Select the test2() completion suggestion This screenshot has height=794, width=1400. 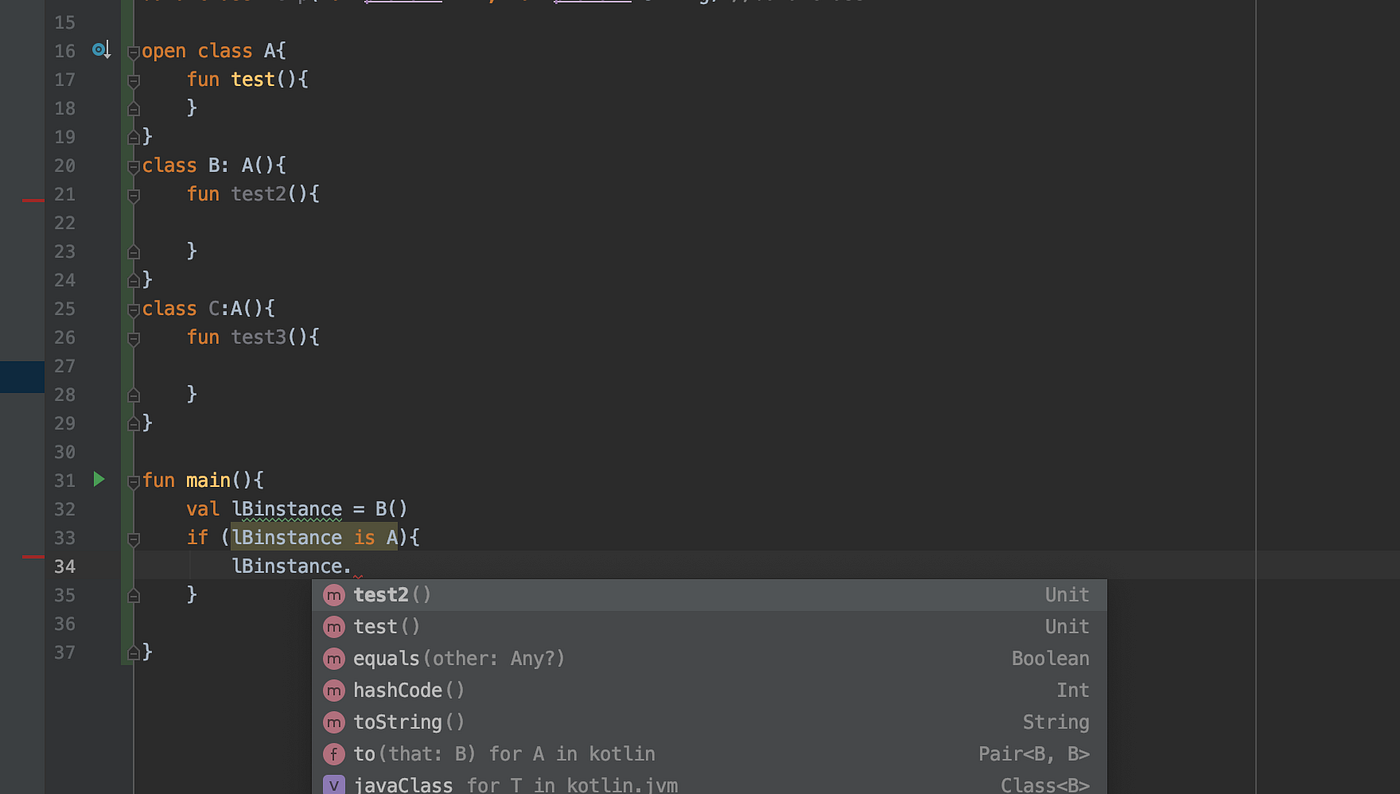pyautogui.click(x=707, y=595)
